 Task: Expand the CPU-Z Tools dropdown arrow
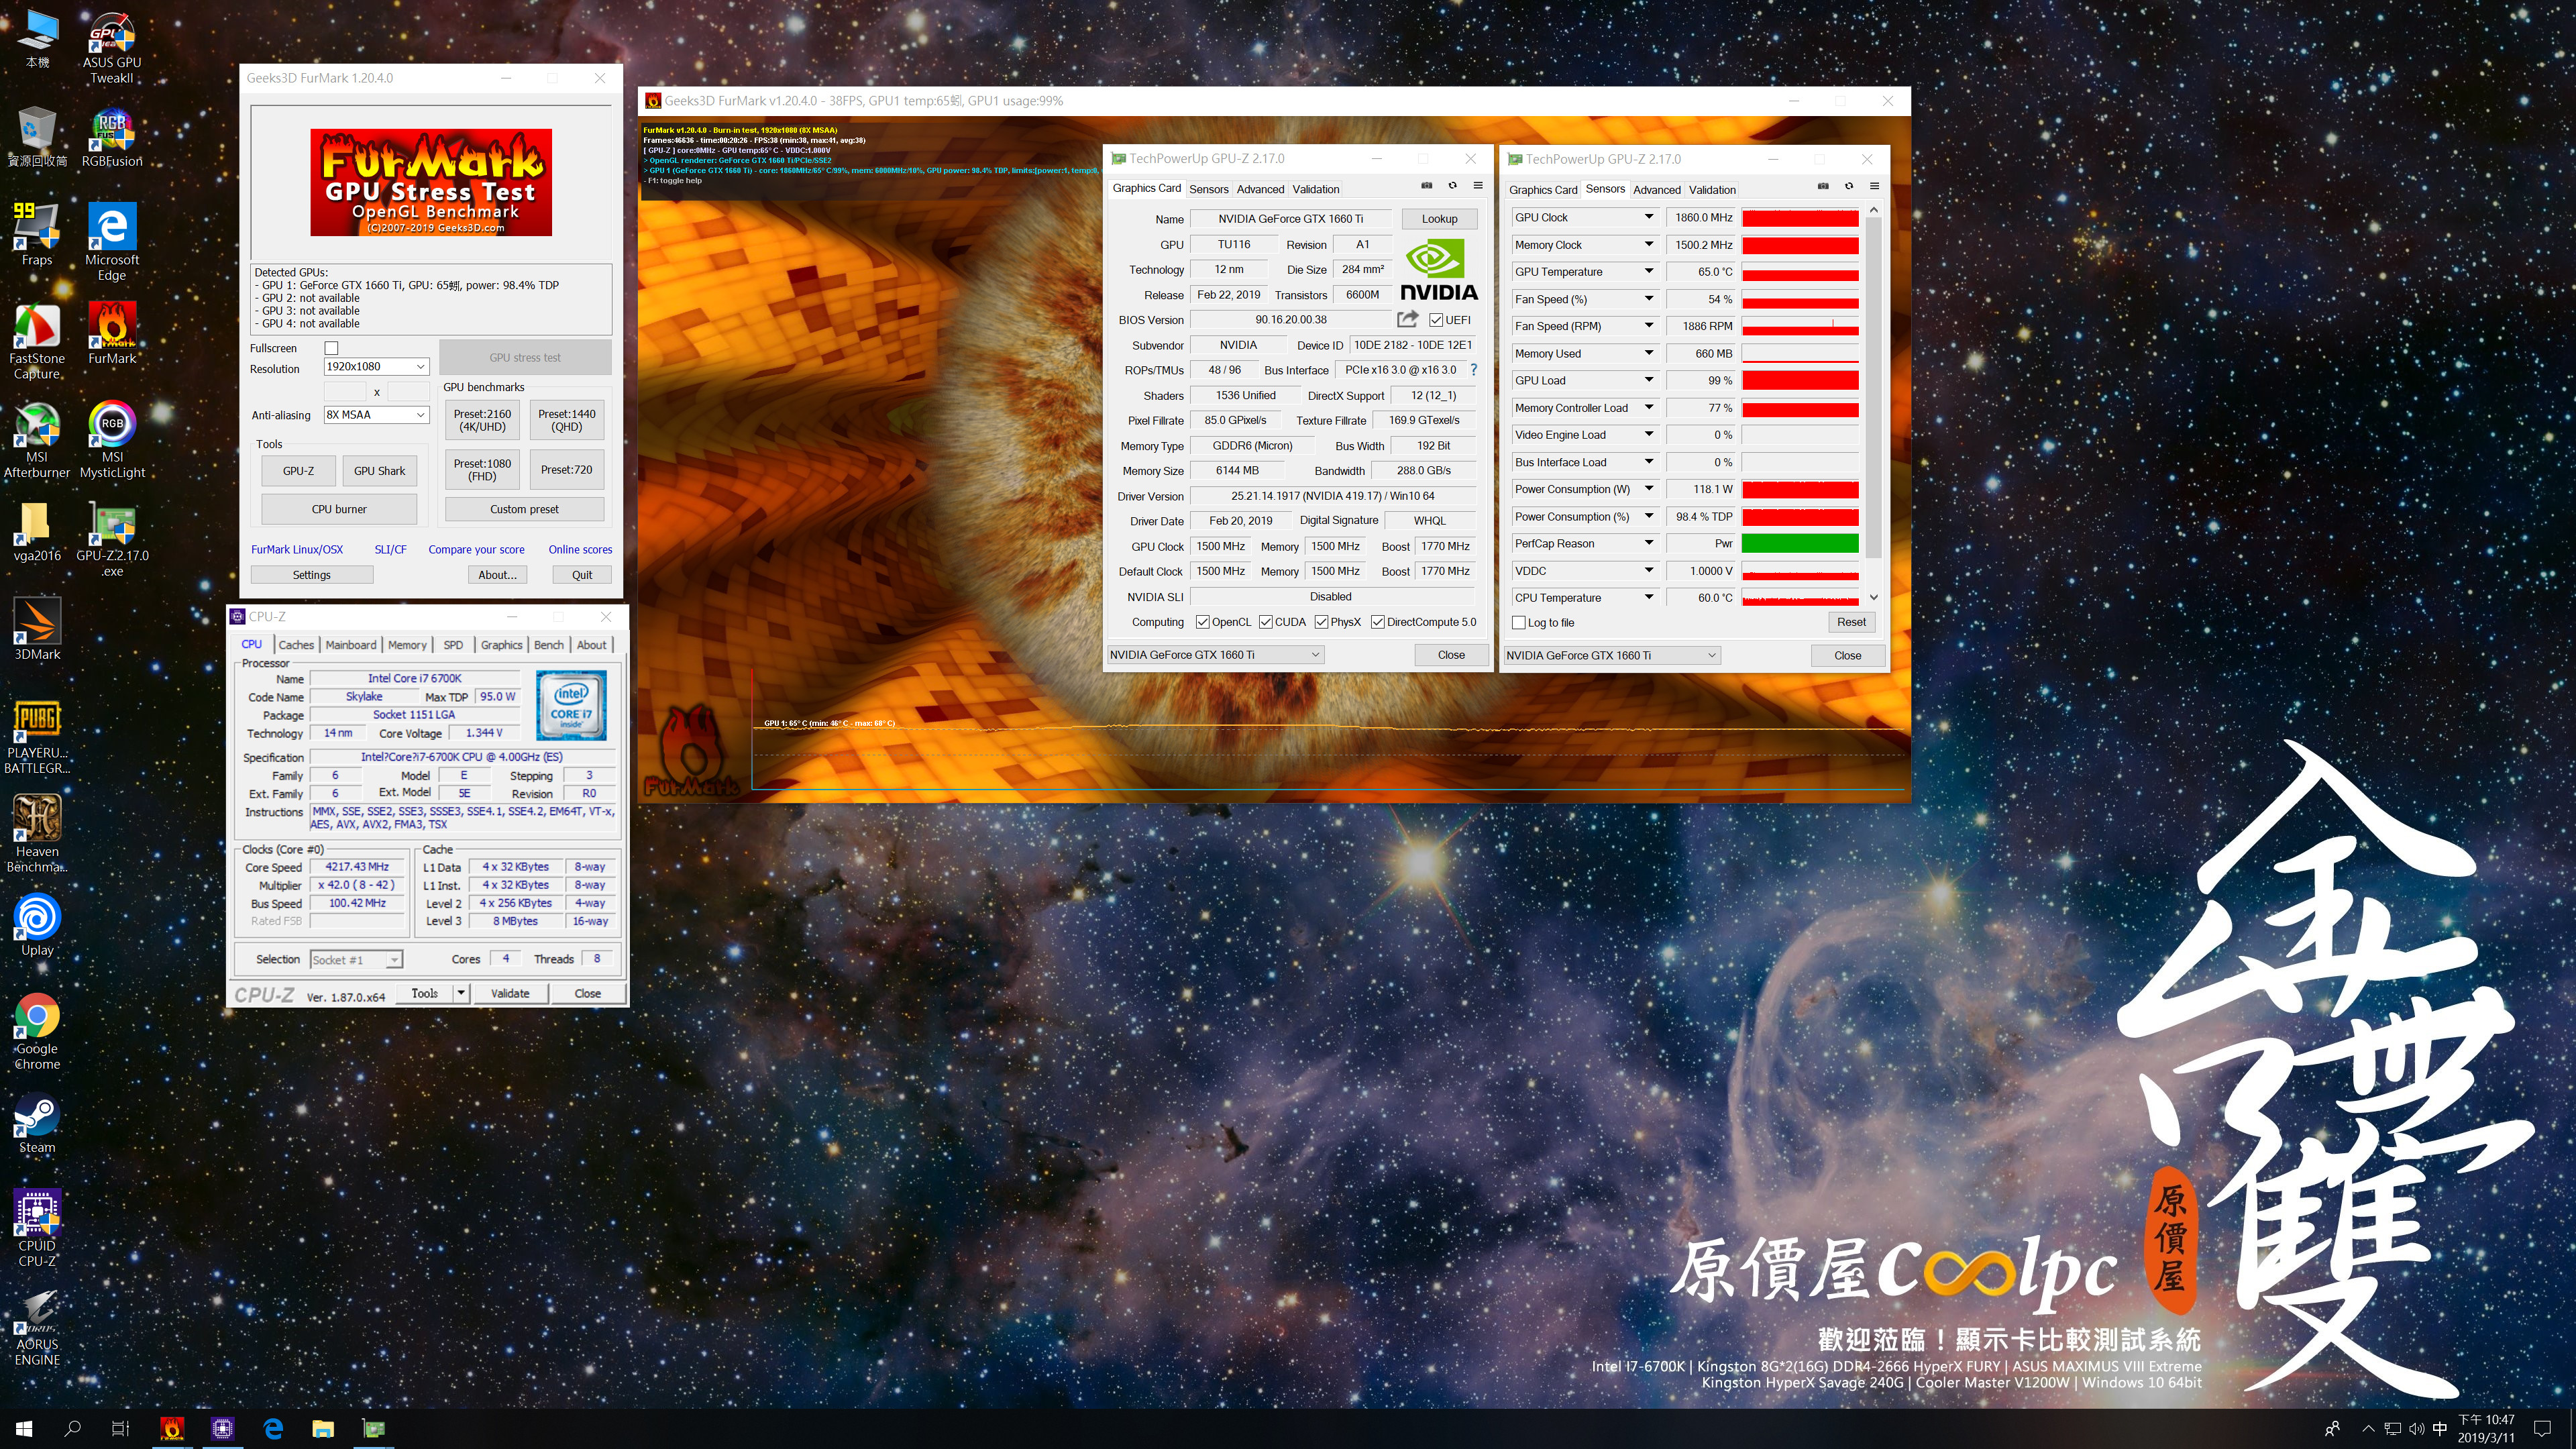[x=461, y=993]
